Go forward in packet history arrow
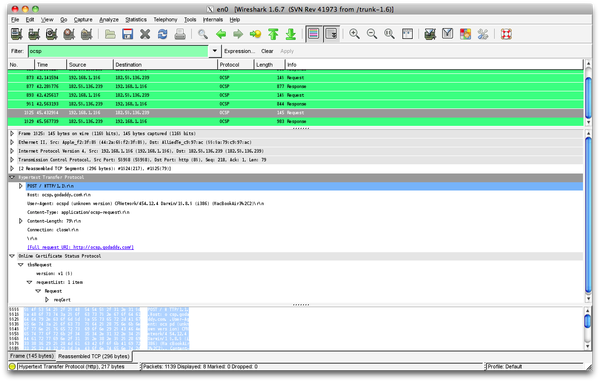 coord(238,34)
